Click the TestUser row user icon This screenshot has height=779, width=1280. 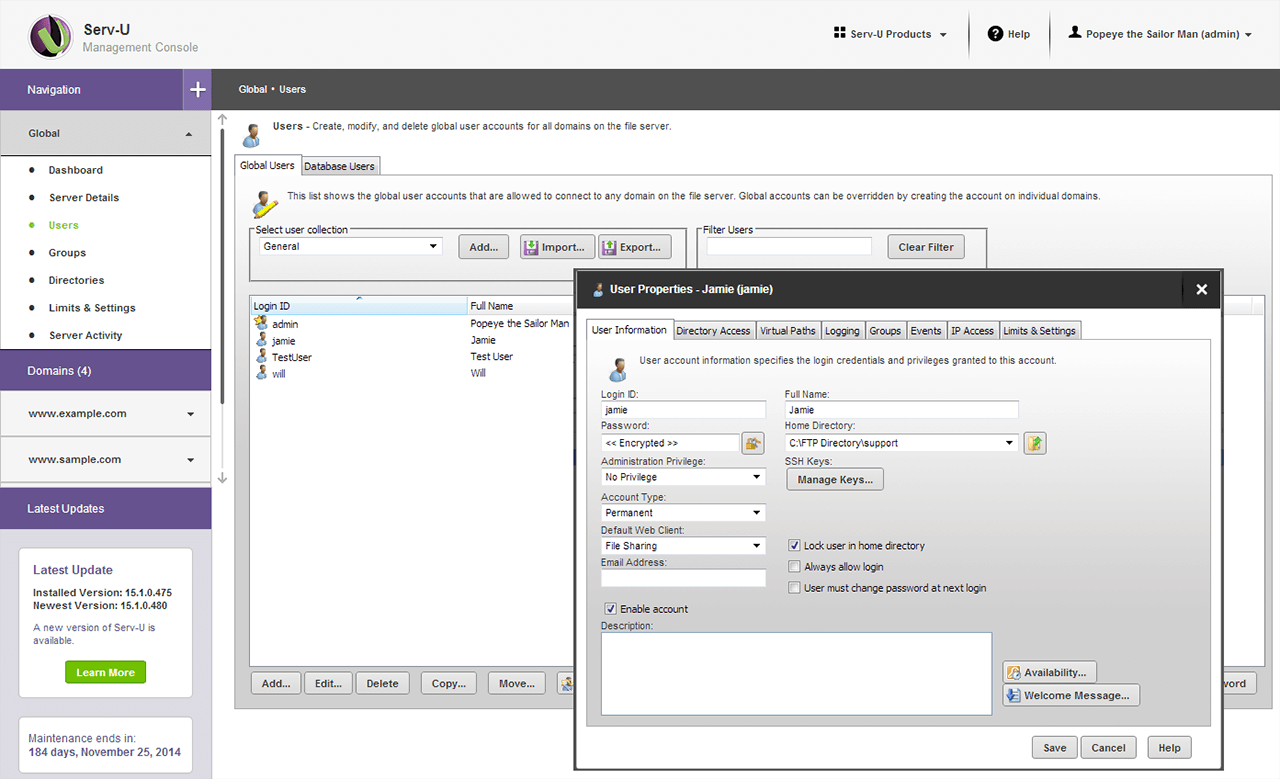(x=262, y=356)
